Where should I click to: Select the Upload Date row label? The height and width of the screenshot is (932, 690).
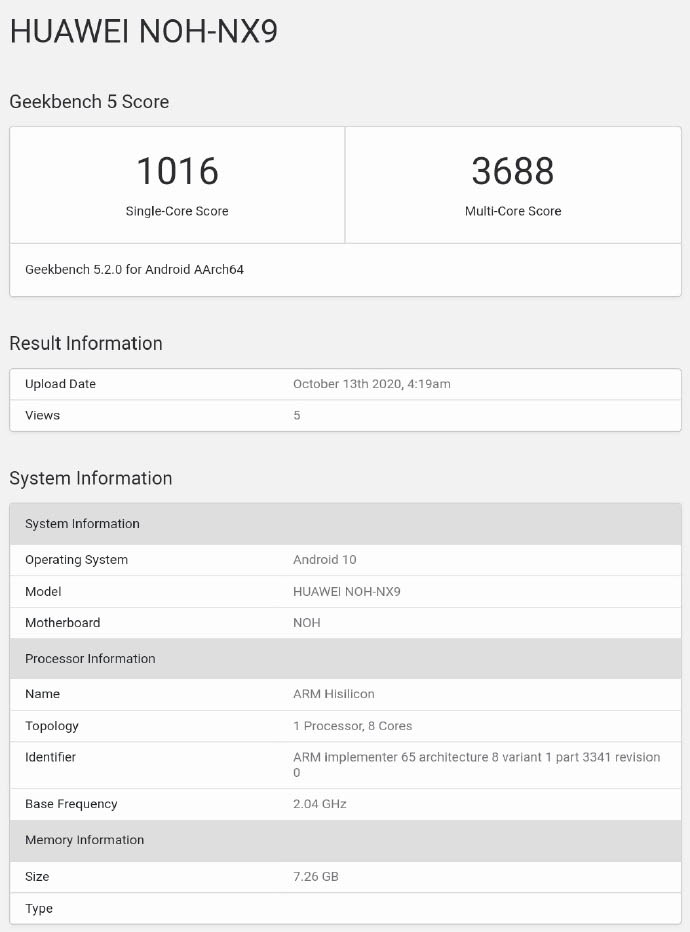click(x=60, y=384)
